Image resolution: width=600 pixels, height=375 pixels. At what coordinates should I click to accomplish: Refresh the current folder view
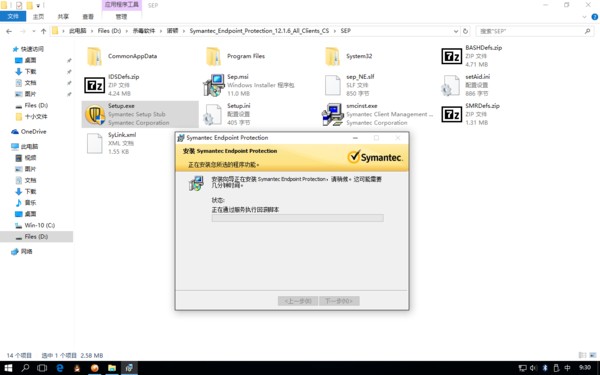click(465, 31)
